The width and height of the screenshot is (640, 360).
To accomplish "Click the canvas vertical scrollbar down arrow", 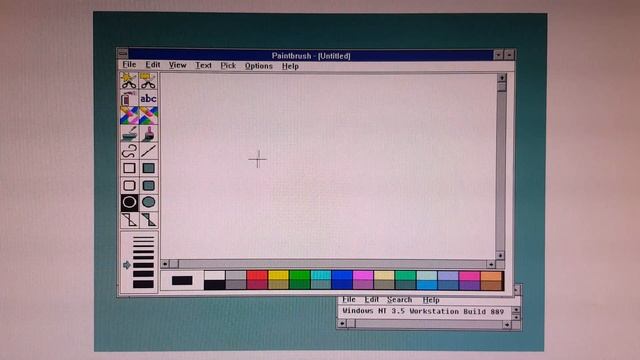I will (x=500, y=256).
